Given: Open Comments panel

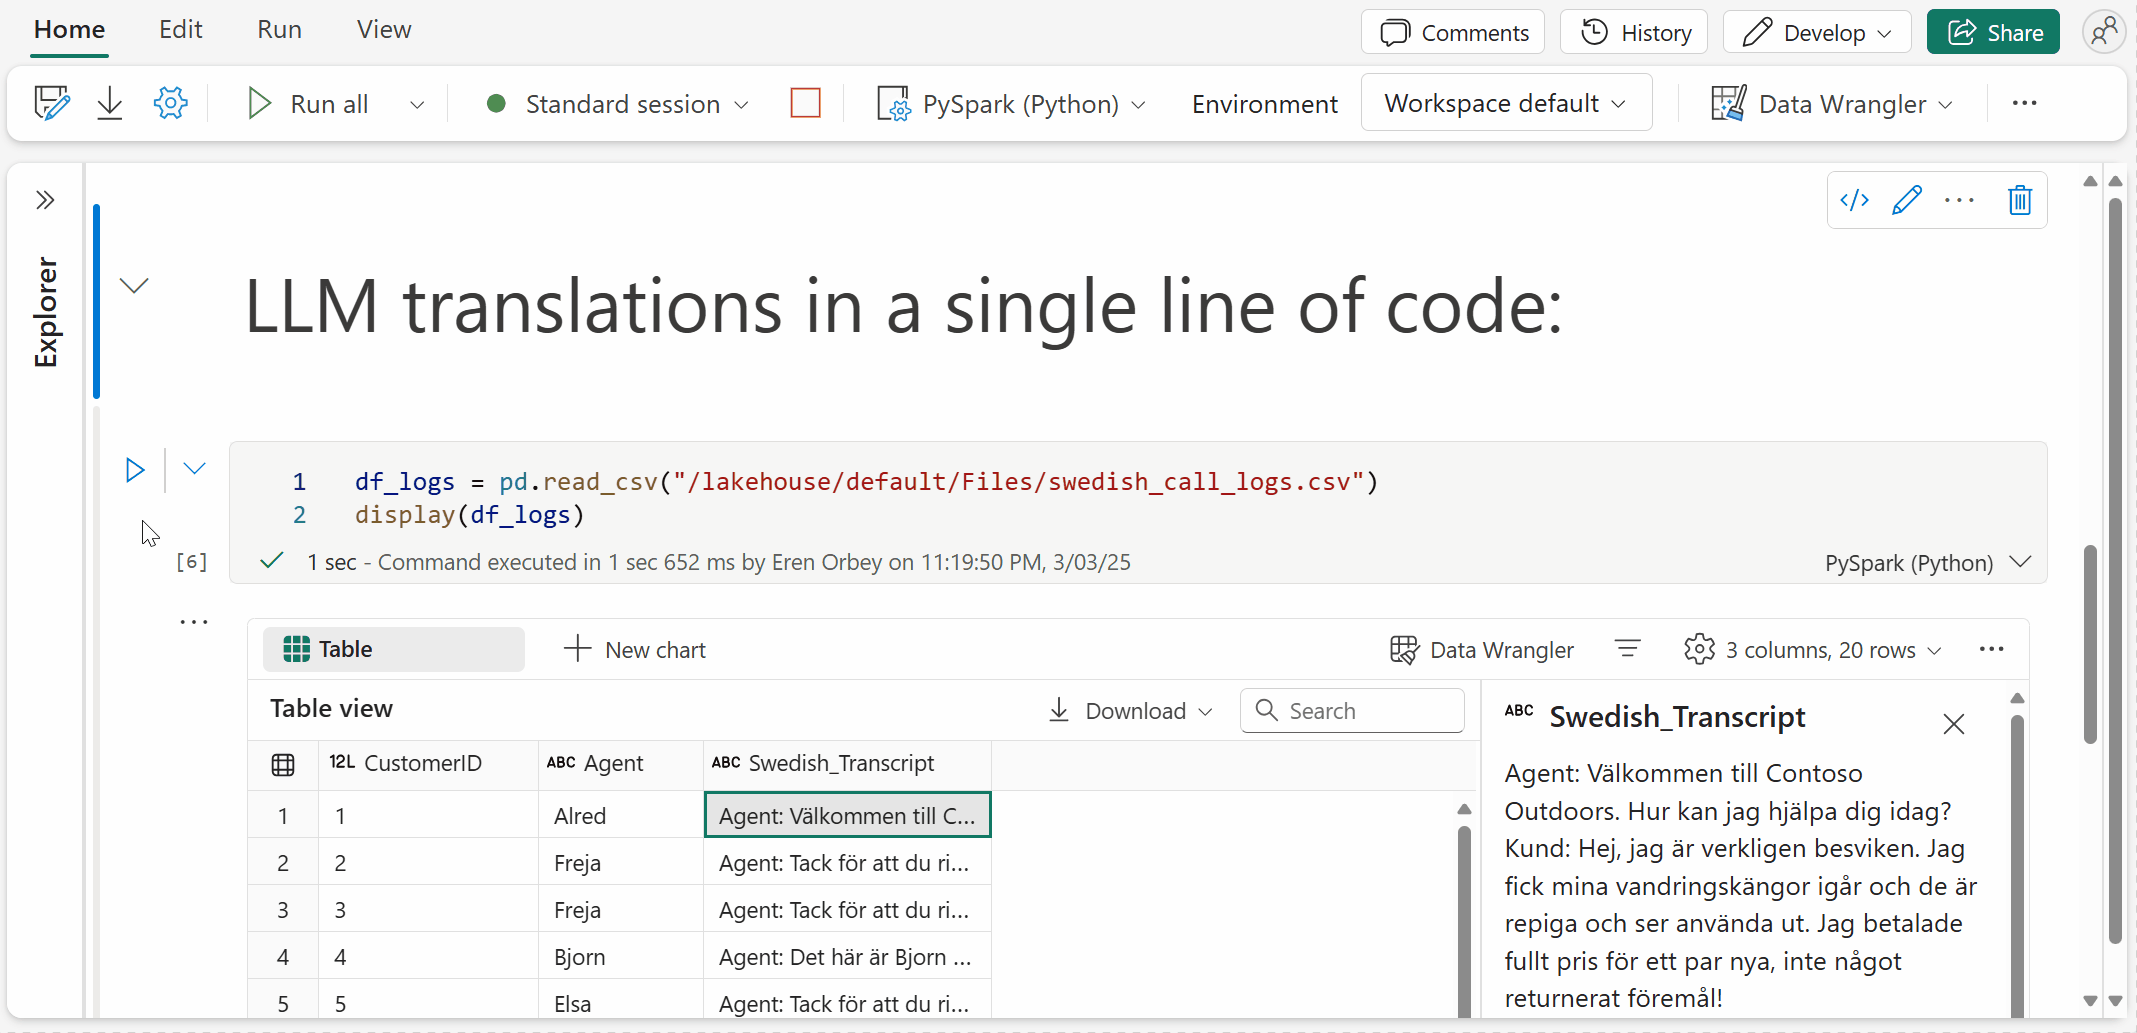Looking at the screenshot, I should (x=1453, y=32).
